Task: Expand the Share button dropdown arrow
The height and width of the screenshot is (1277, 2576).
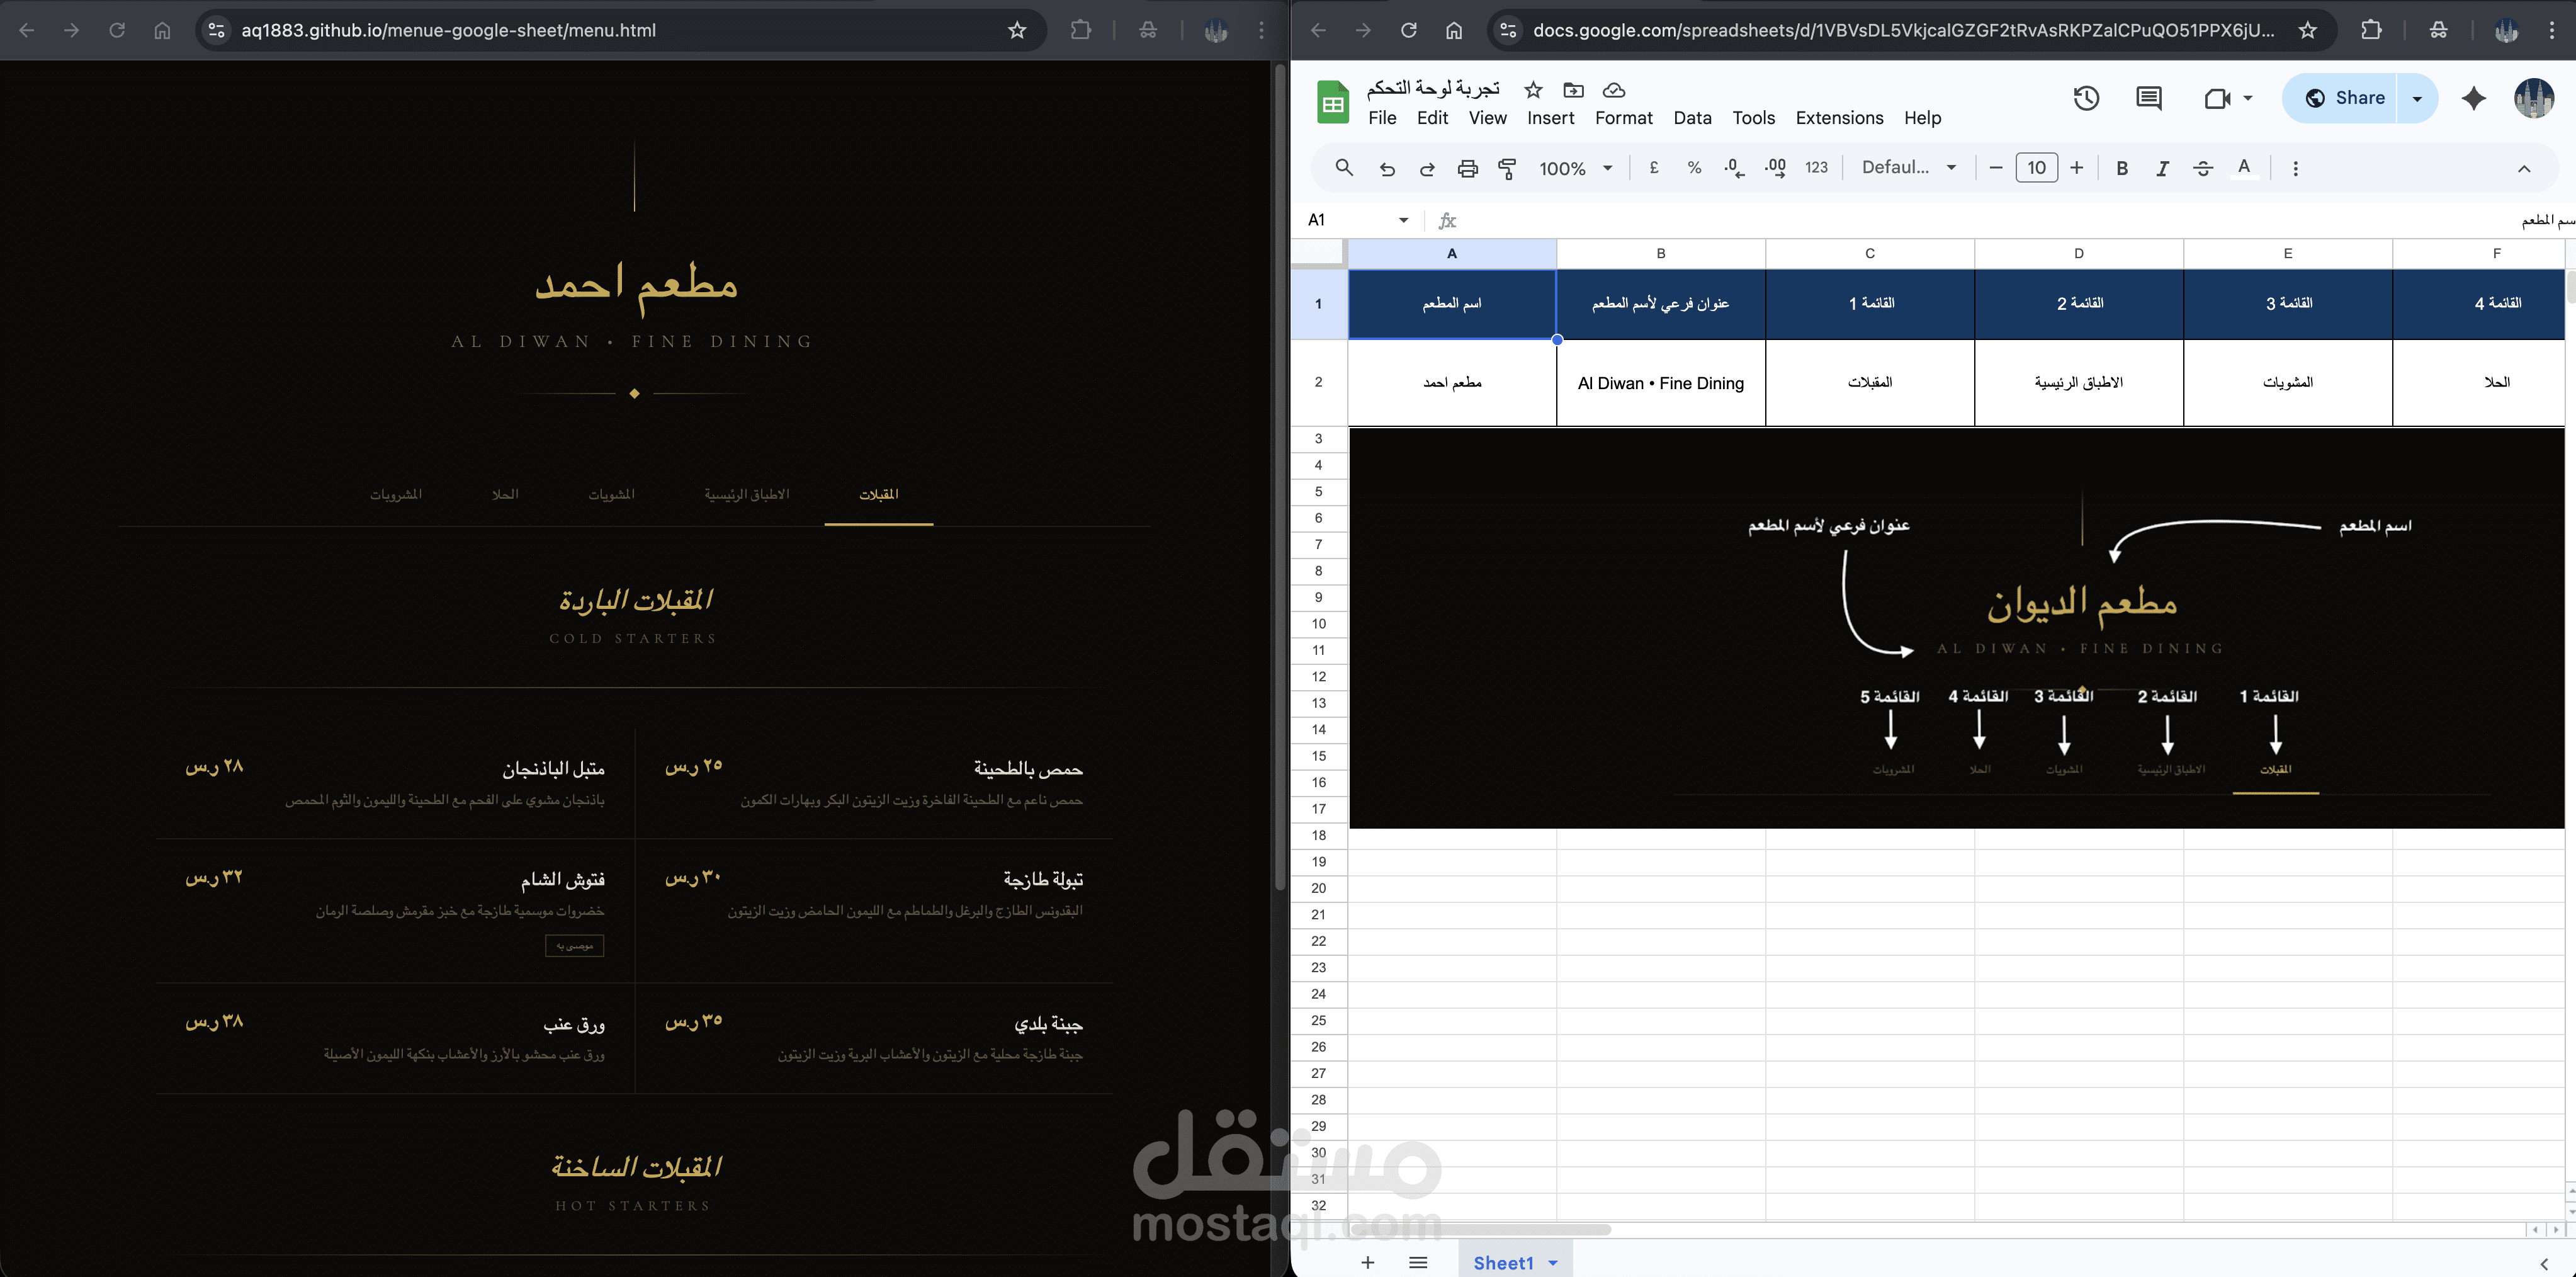Action: (x=2417, y=98)
